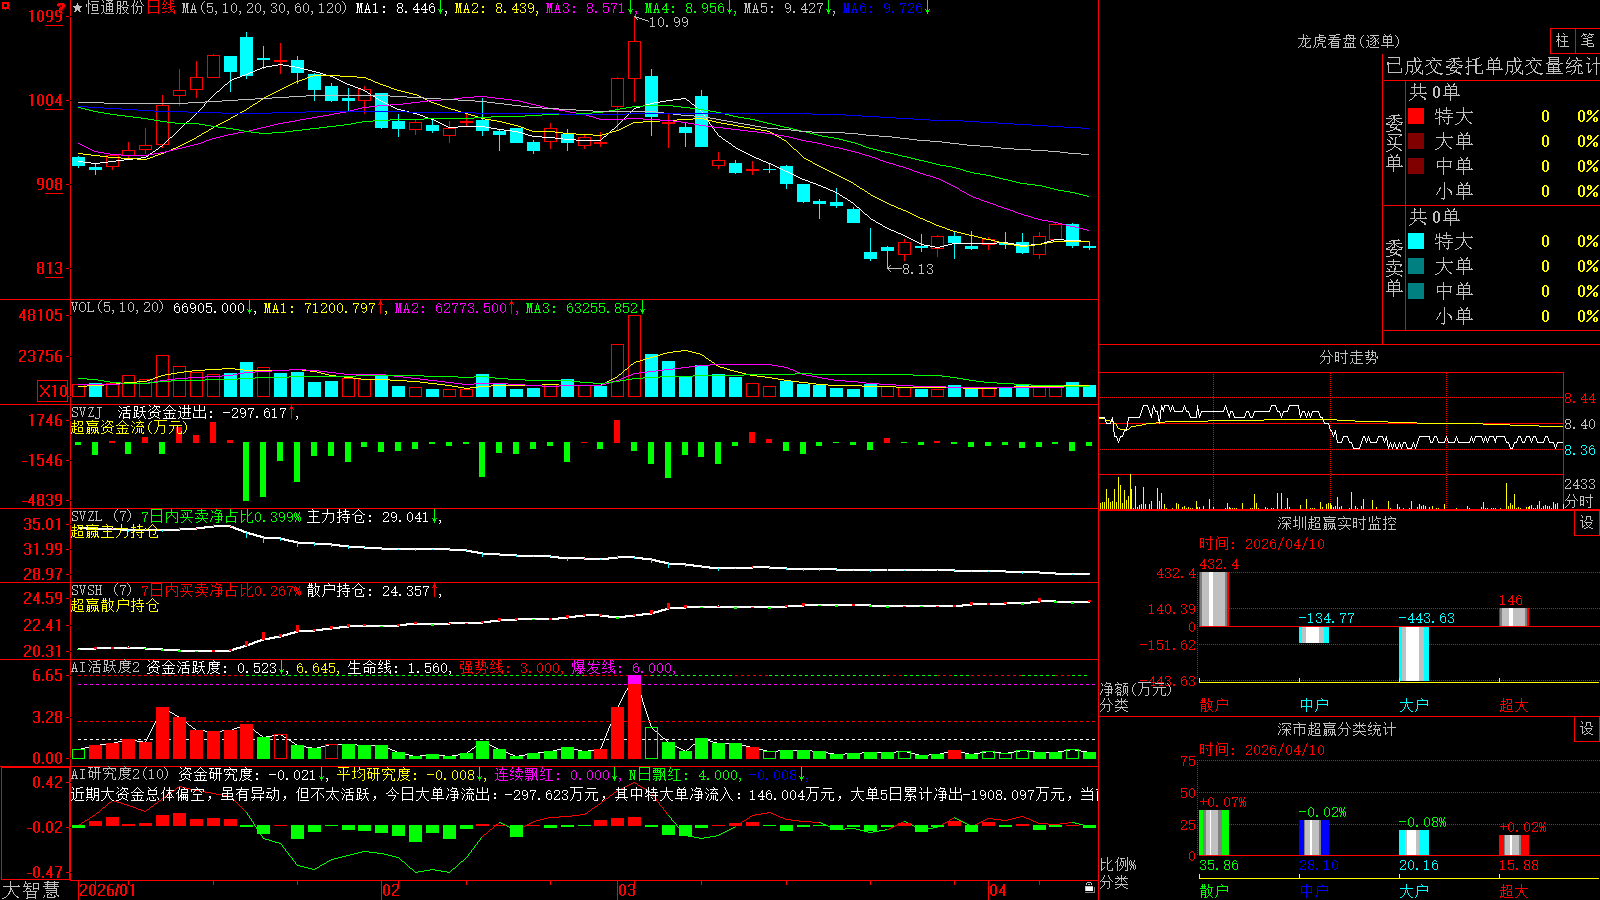Screen dimensions: 1600x900
Task: Click the 超赢资金流(万元) label
Action: [x=129, y=427]
